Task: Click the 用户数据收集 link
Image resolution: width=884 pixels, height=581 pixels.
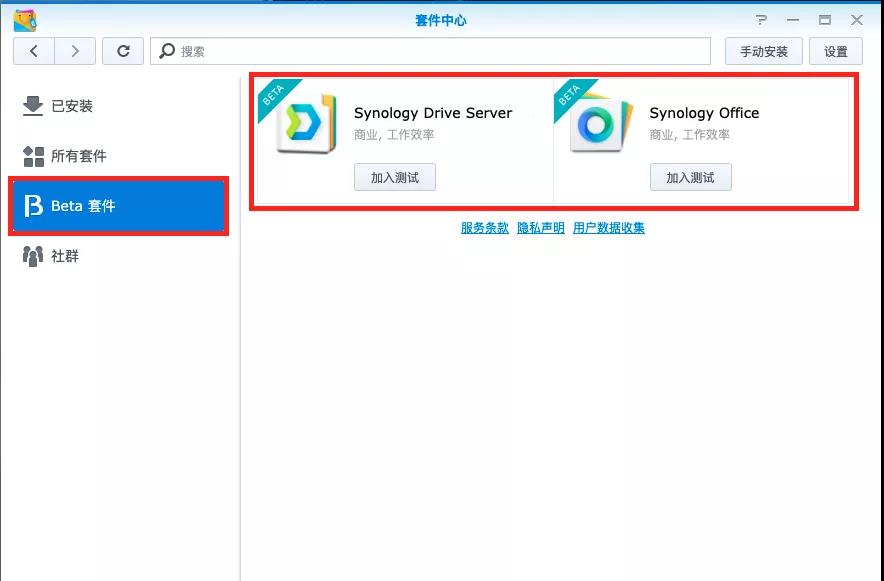Action: click(608, 228)
